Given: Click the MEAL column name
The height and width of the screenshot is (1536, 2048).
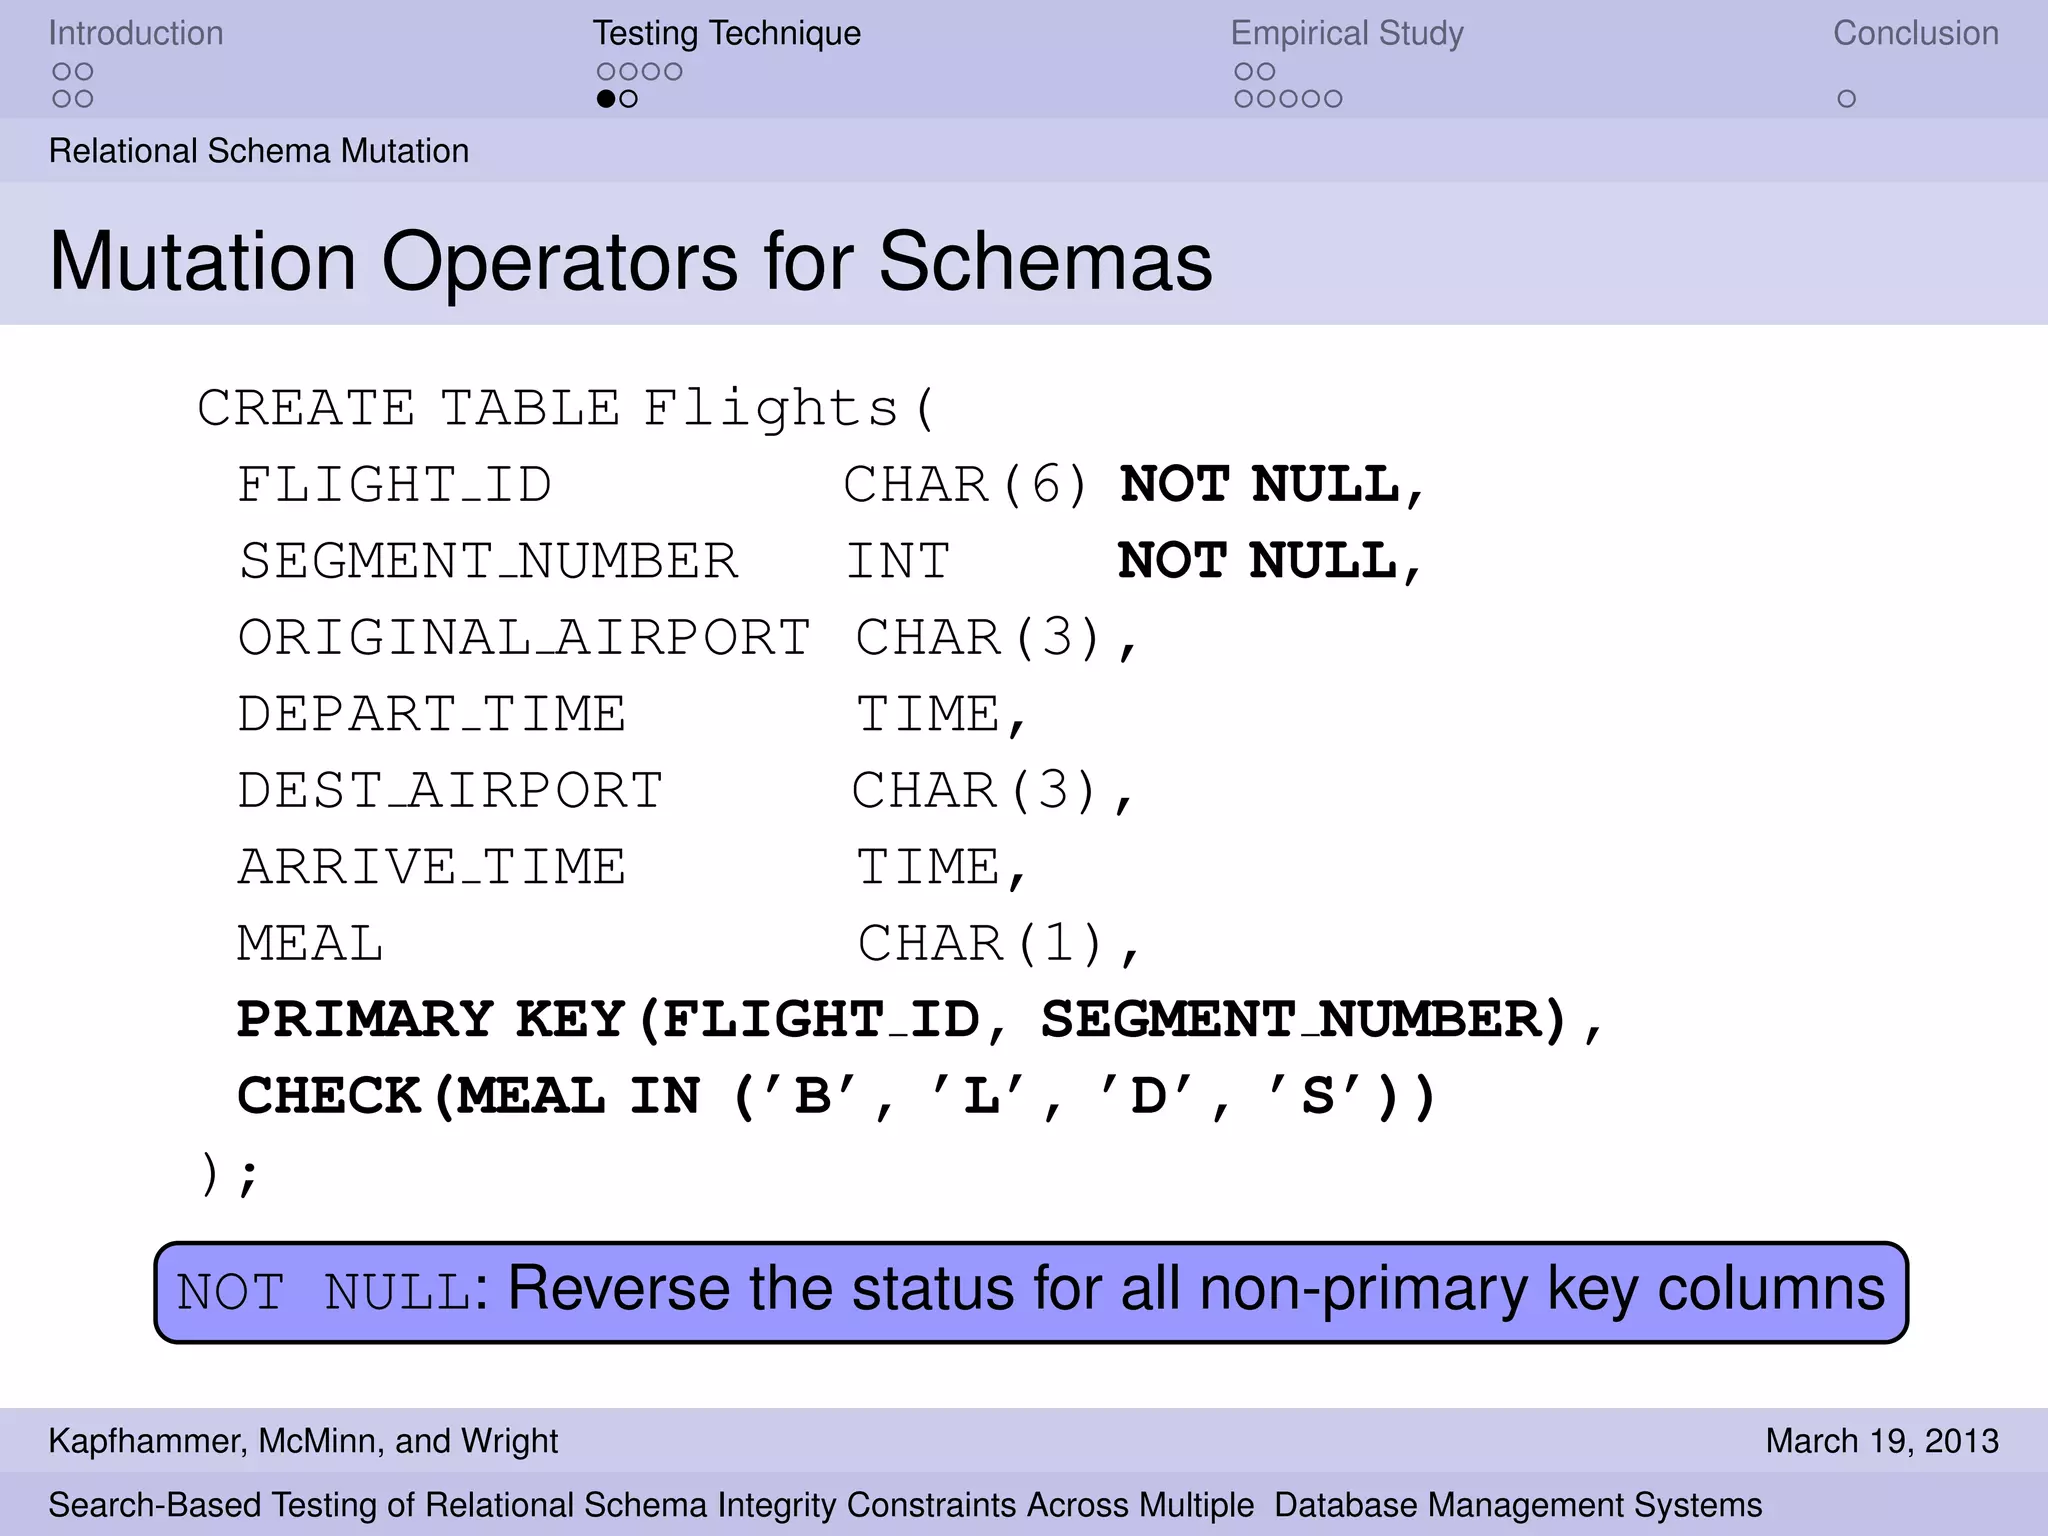Looking at the screenshot, I should 310,943.
